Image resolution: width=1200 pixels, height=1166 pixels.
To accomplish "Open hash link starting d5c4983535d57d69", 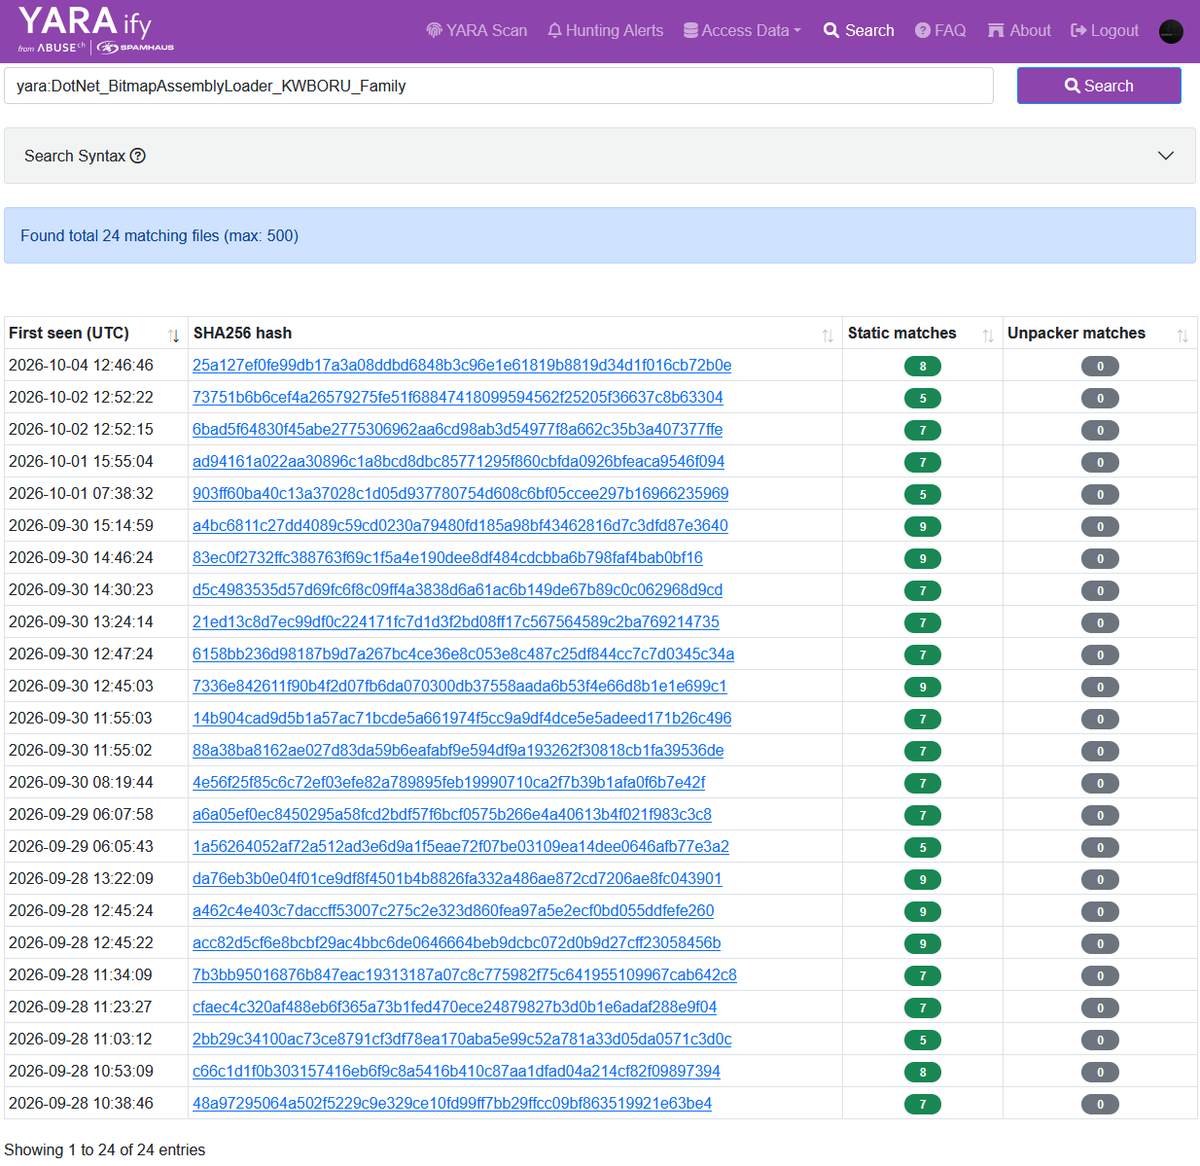I will [x=458, y=589].
